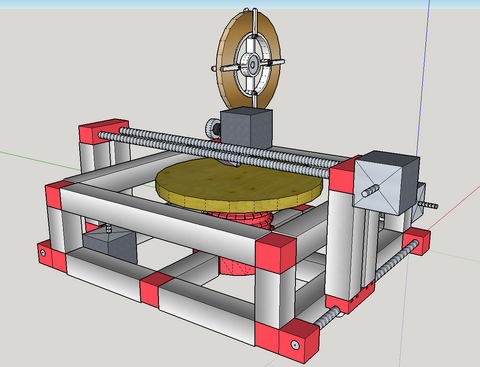Click the bolt on the left bottom red corner
Screen dimensions: 480x367
[43, 253]
